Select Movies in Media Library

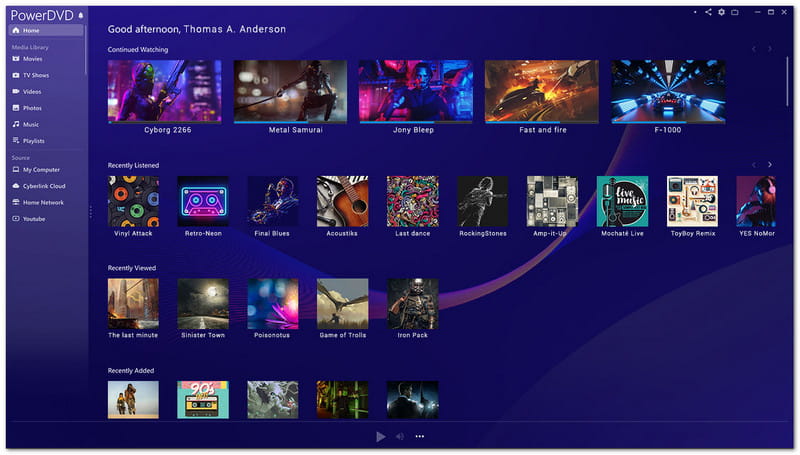[32, 59]
